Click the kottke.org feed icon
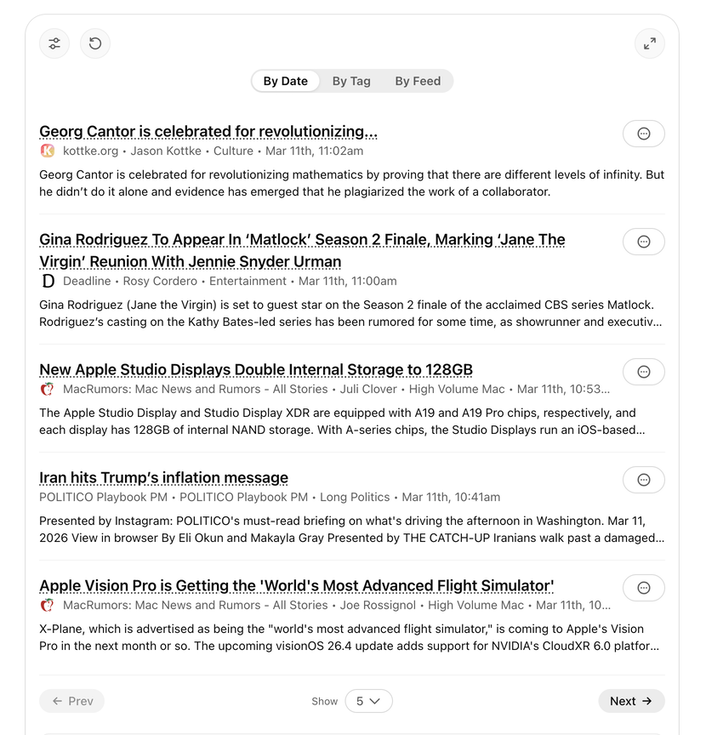Viewport: 706px width, 735px height. (x=47, y=151)
